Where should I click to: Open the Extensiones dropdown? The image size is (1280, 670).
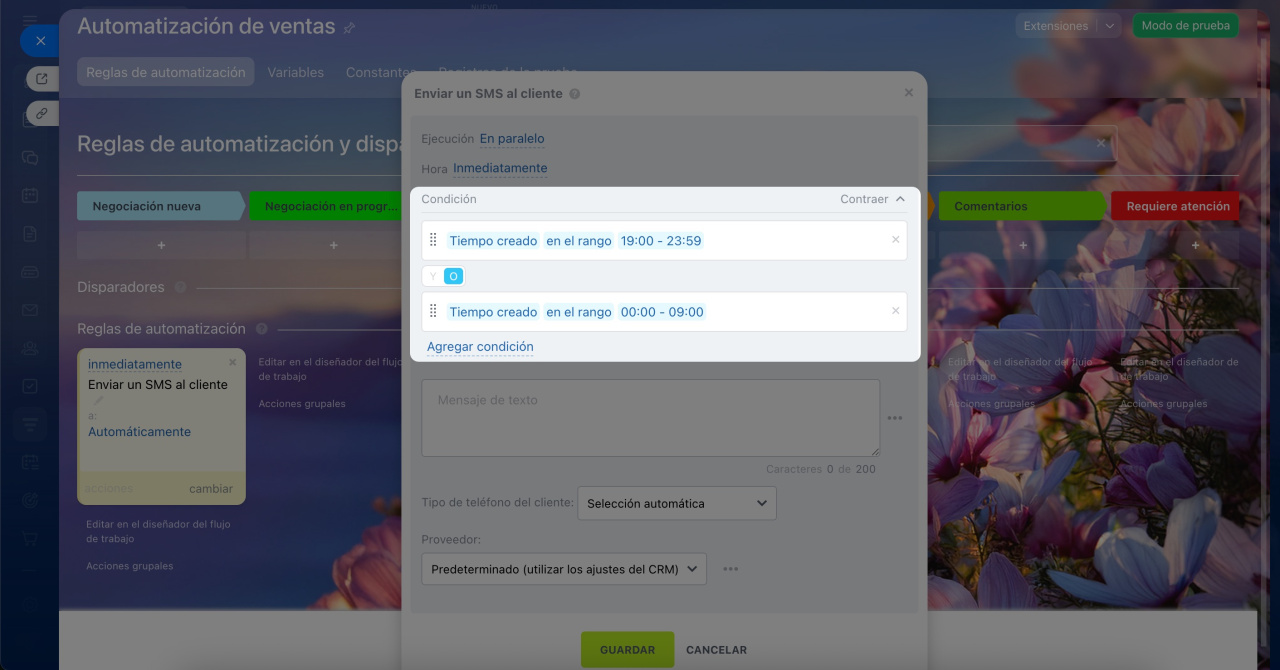click(1067, 26)
